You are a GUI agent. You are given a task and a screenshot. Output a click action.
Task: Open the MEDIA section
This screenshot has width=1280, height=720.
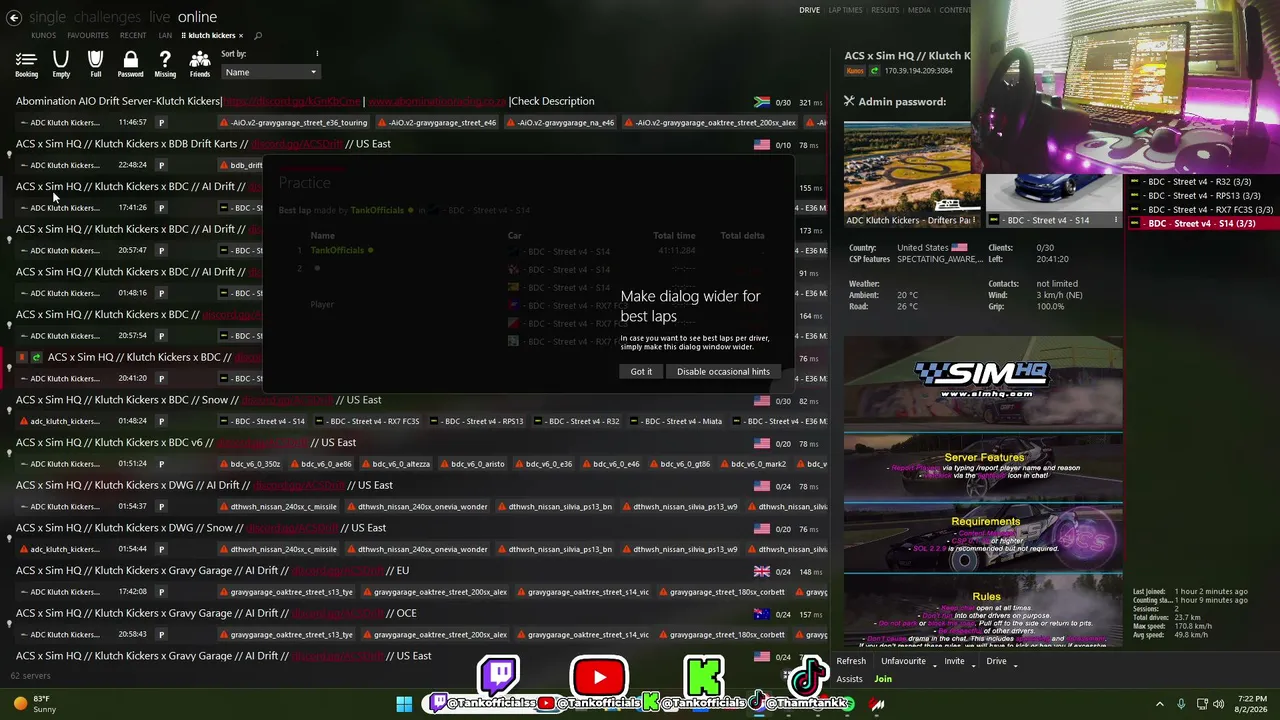[919, 10]
